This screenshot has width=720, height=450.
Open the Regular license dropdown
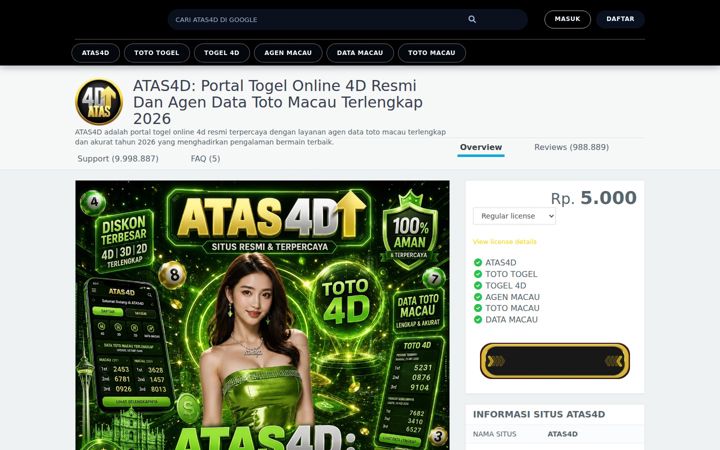click(514, 216)
